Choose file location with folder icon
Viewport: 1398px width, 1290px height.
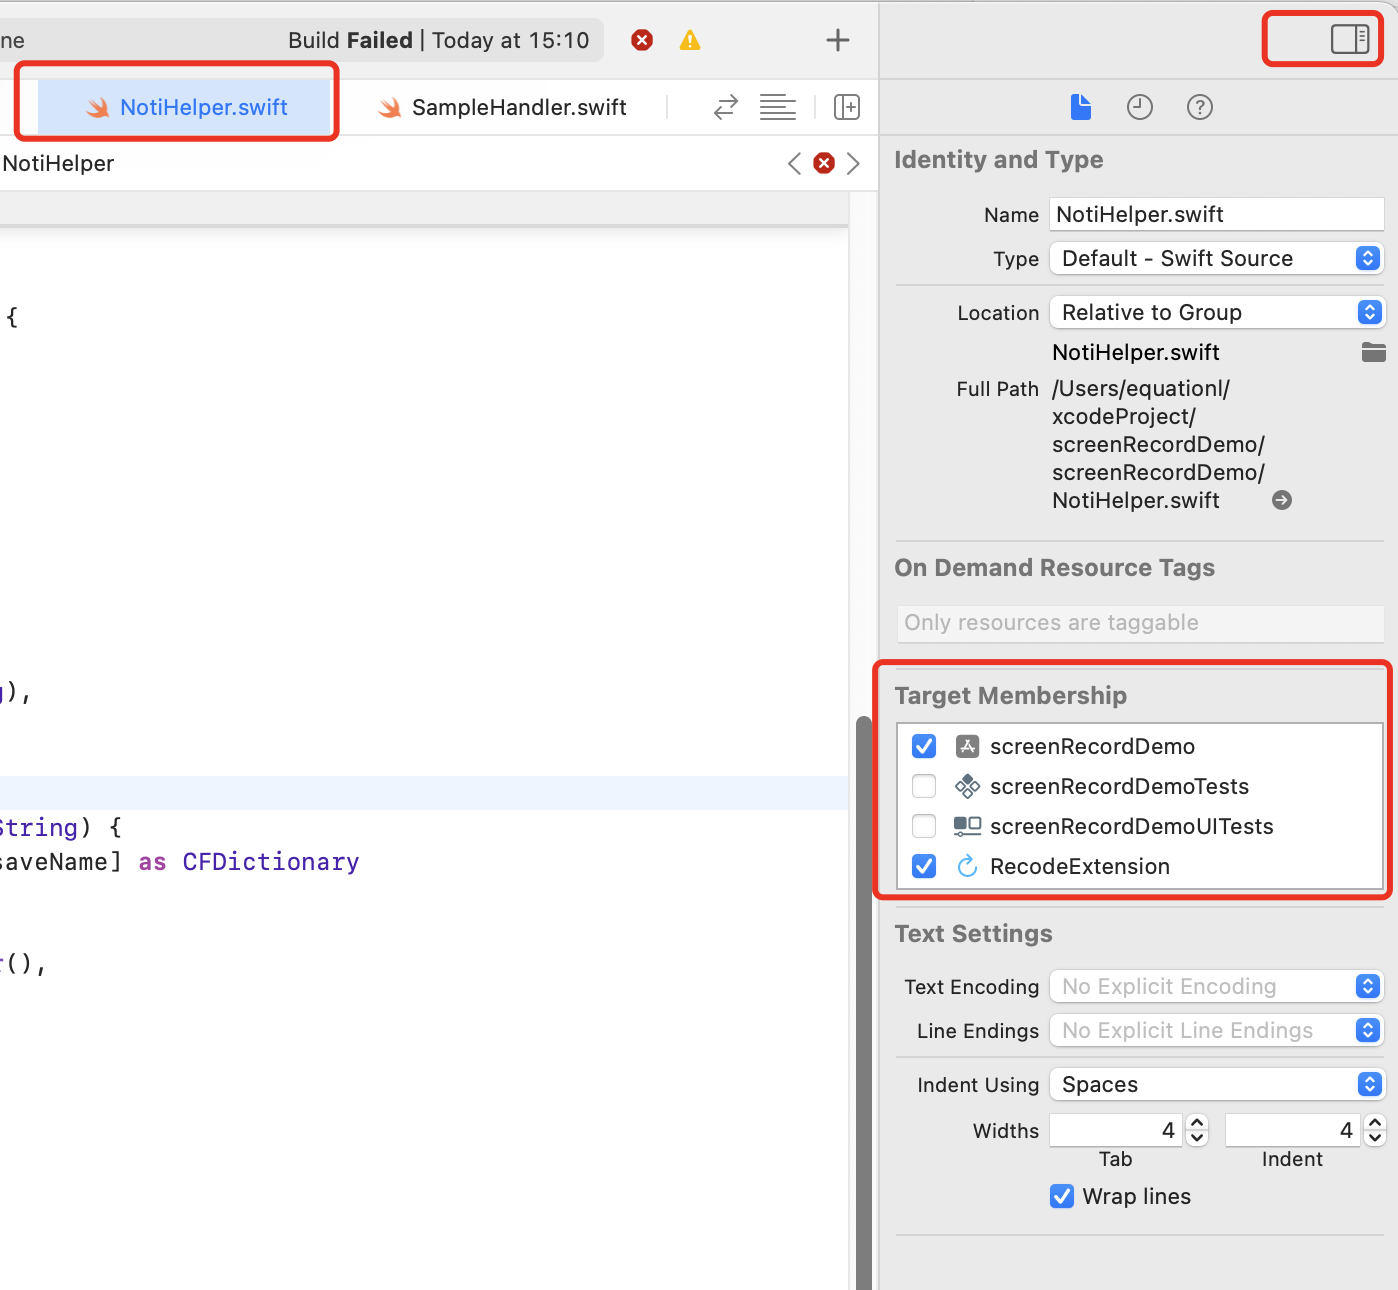point(1374,352)
